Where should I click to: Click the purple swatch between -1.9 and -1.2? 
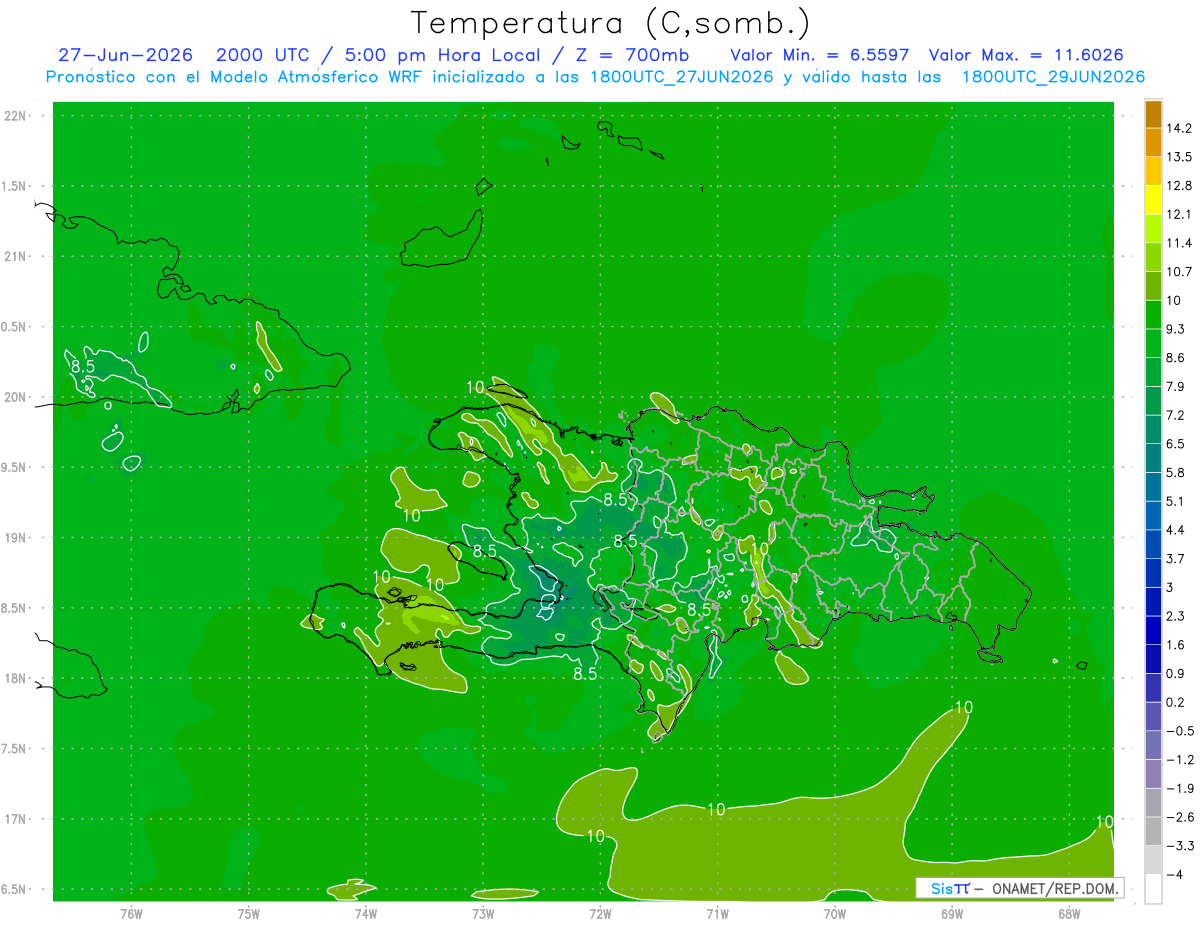click(1153, 774)
